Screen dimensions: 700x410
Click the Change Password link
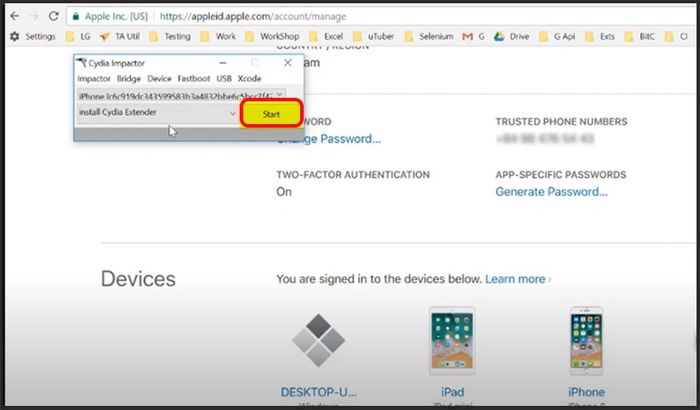pyautogui.click(x=329, y=139)
